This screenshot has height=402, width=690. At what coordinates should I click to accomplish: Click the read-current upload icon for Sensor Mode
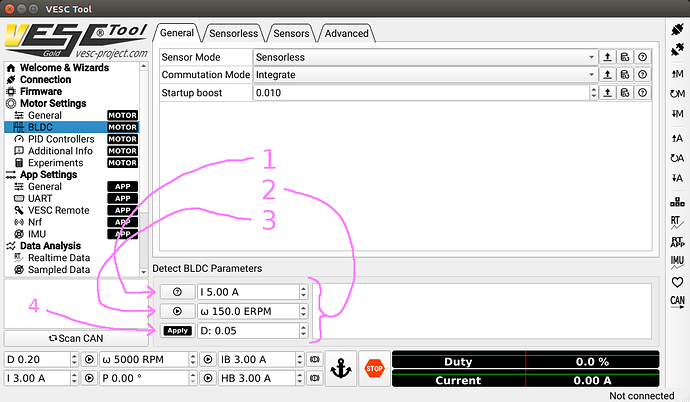click(x=607, y=57)
